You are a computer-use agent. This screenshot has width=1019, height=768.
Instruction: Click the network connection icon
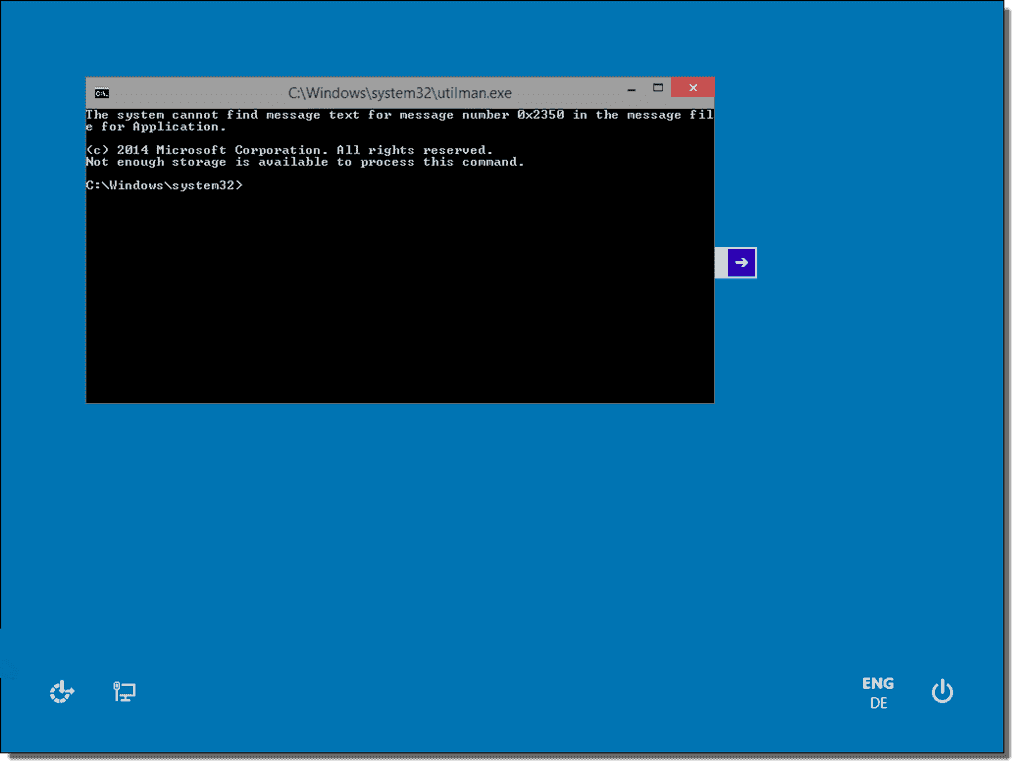(x=124, y=692)
